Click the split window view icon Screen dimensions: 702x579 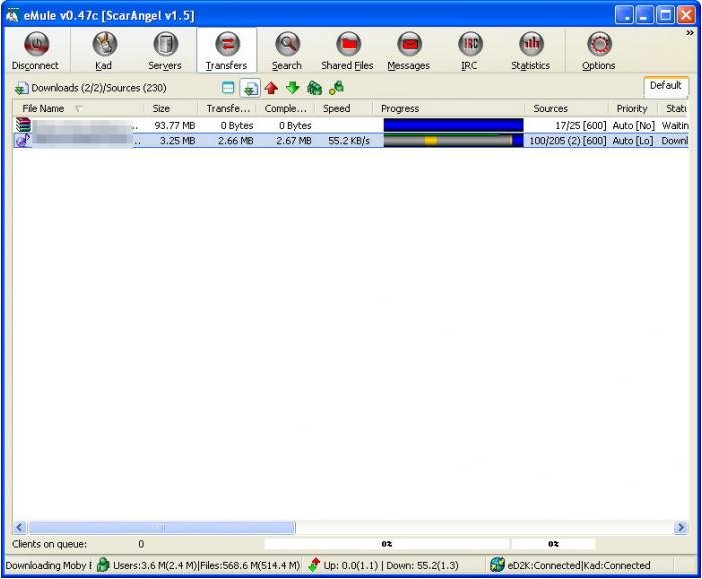point(228,88)
